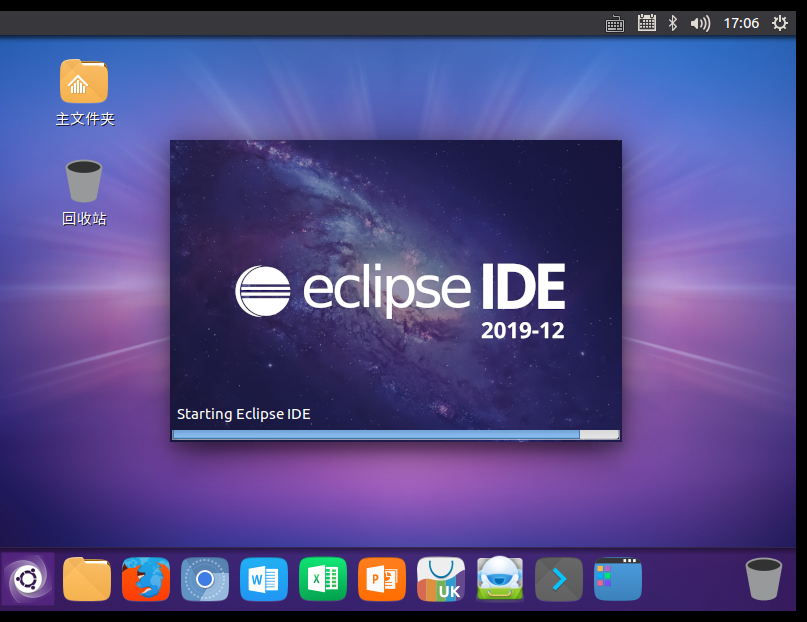
Task: Click the 17:06 clock in the panel
Action: [x=741, y=23]
